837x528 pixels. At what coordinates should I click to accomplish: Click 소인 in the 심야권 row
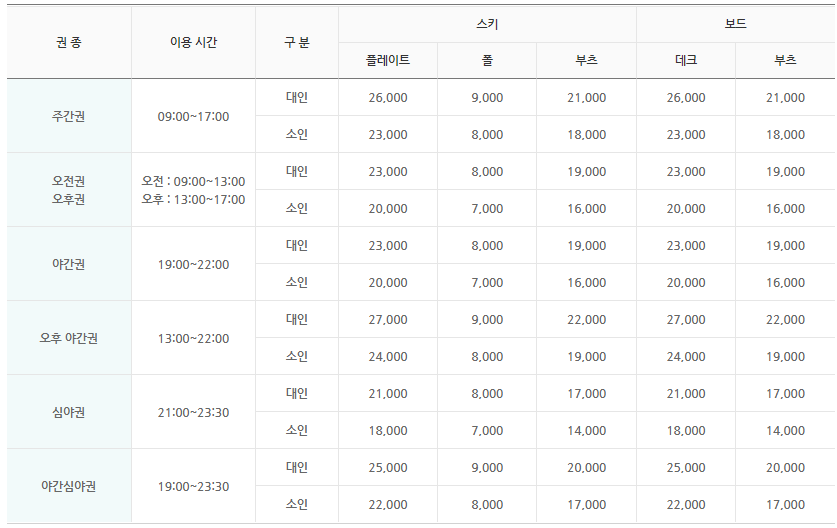(297, 430)
